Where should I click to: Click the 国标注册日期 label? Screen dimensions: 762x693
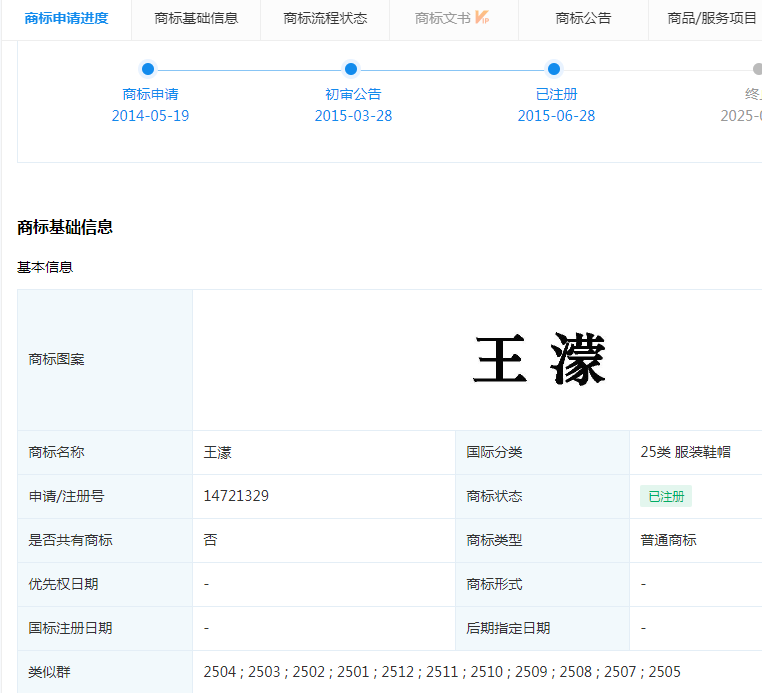tap(70, 628)
